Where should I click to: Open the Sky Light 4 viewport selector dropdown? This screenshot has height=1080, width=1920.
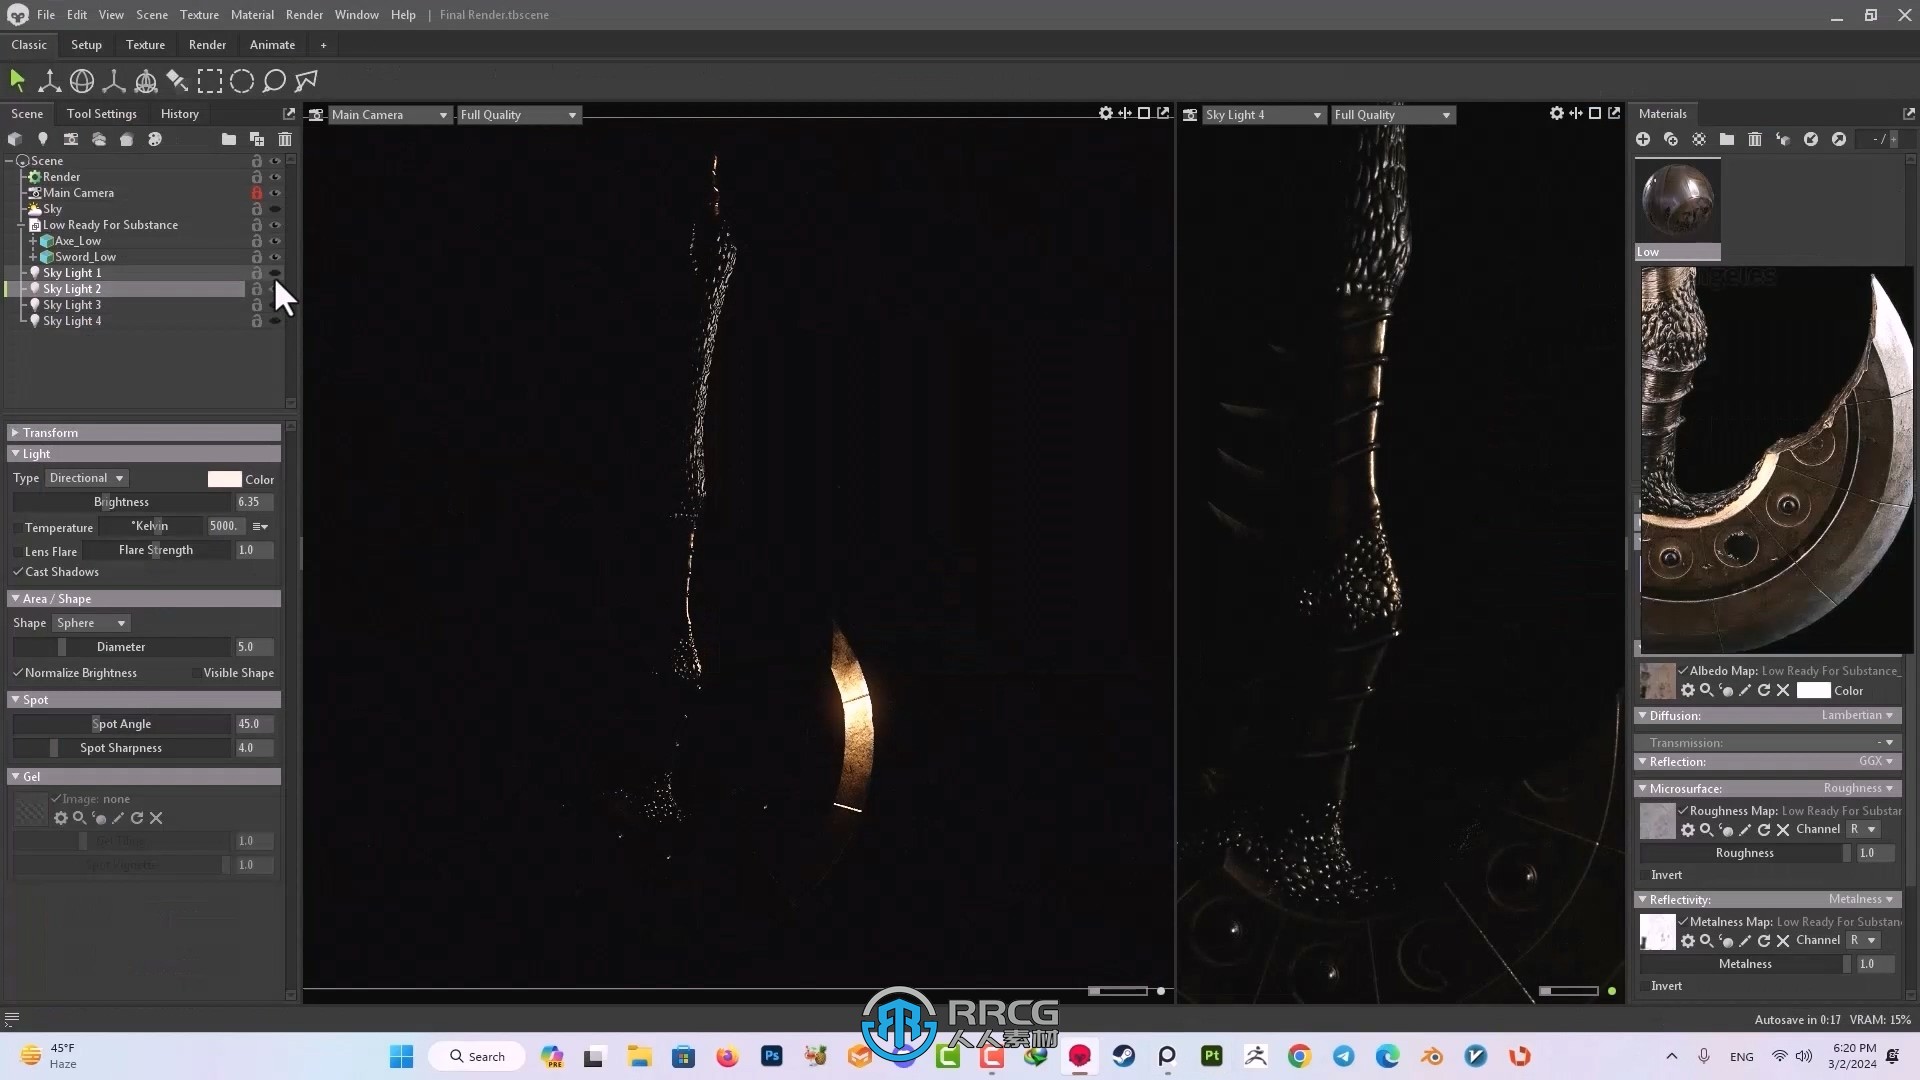pyautogui.click(x=1263, y=115)
